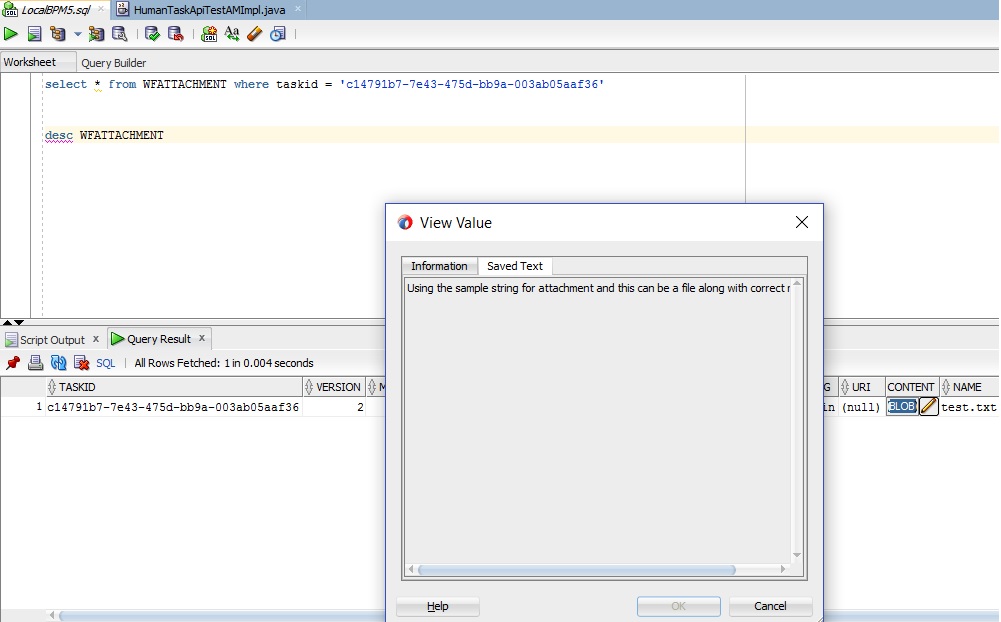The height and width of the screenshot is (622, 1001).
Task: Open SQL History clock icon
Action: point(277,34)
